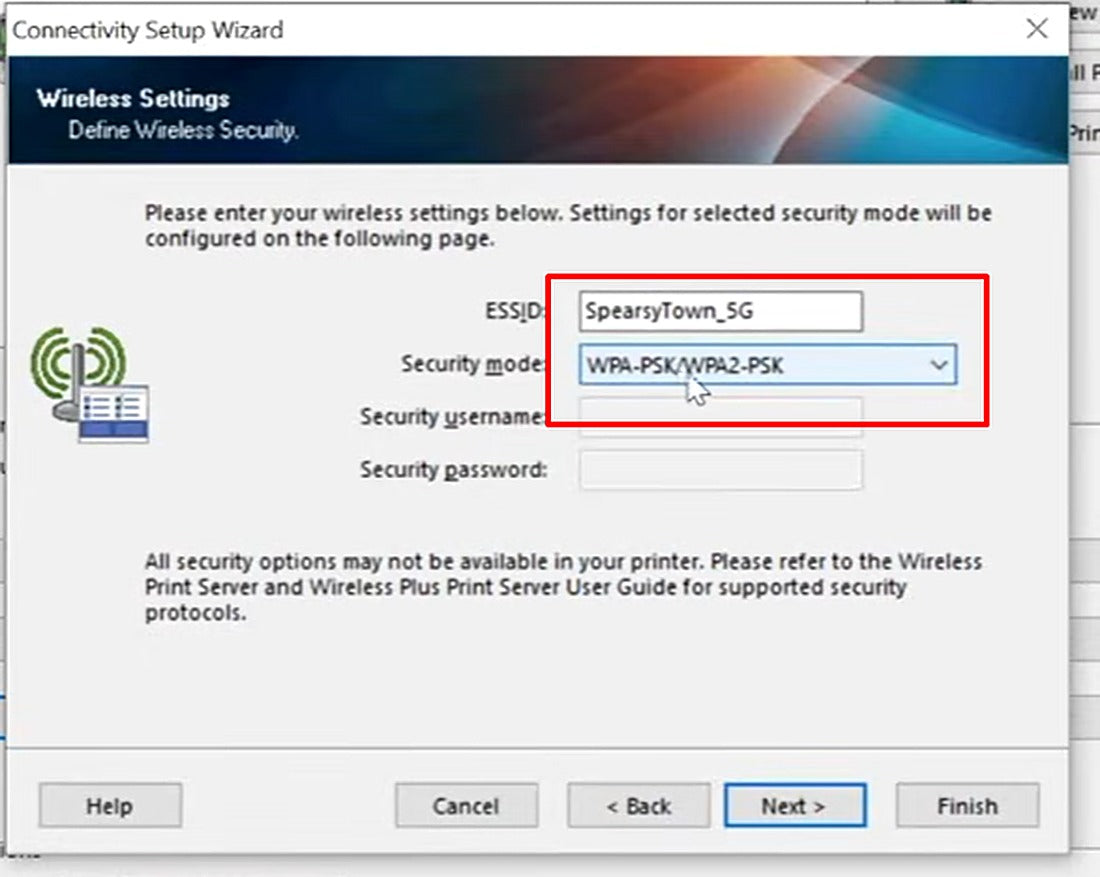
Task: Click the 'Security mode:' label
Action: click(x=473, y=364)
